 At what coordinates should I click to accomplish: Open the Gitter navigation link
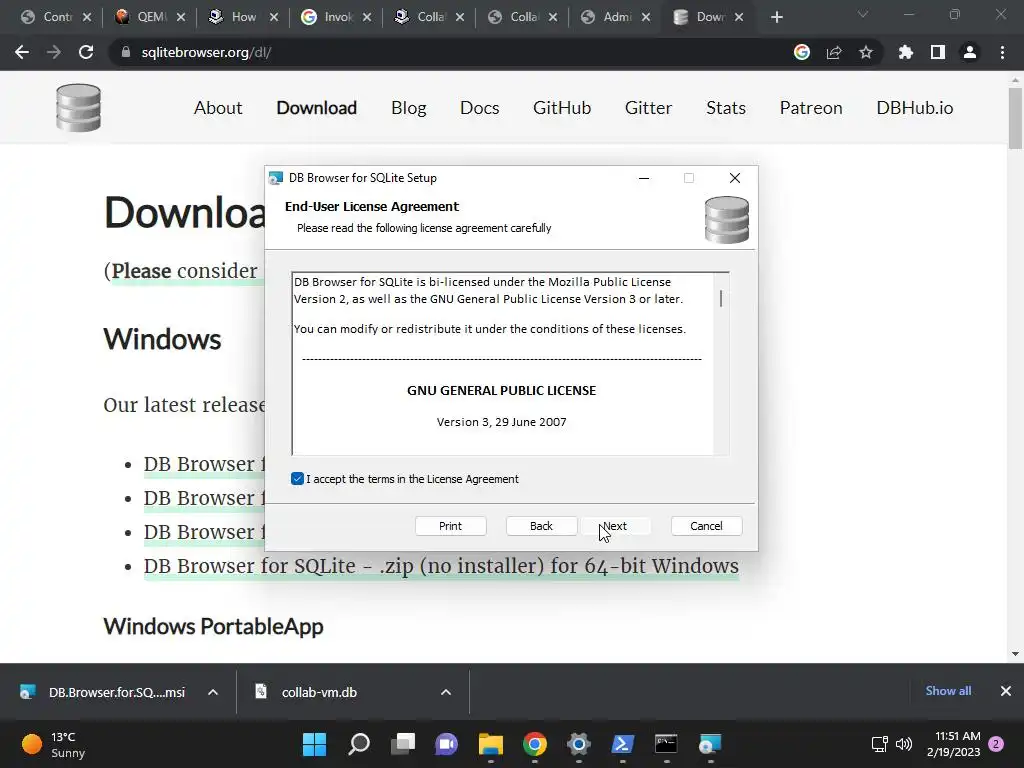point(648,108)
